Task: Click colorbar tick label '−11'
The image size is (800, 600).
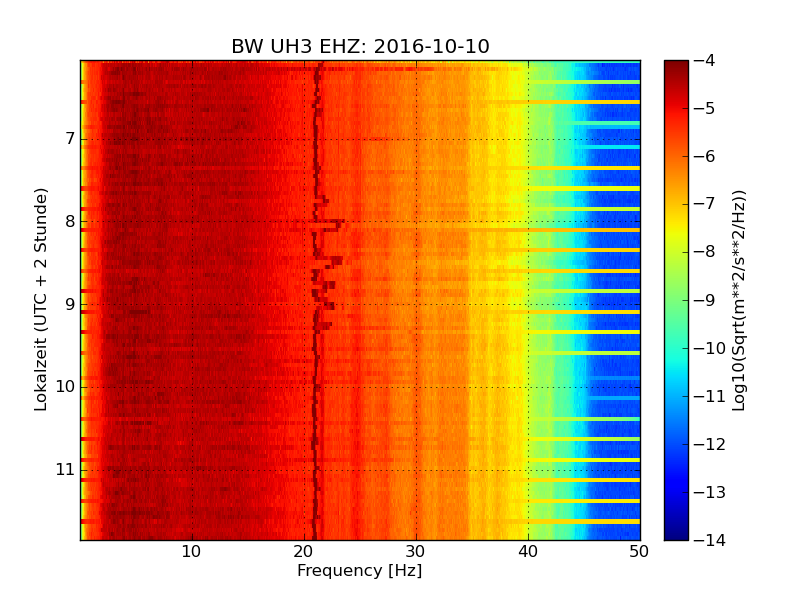Action: (710, 396)
